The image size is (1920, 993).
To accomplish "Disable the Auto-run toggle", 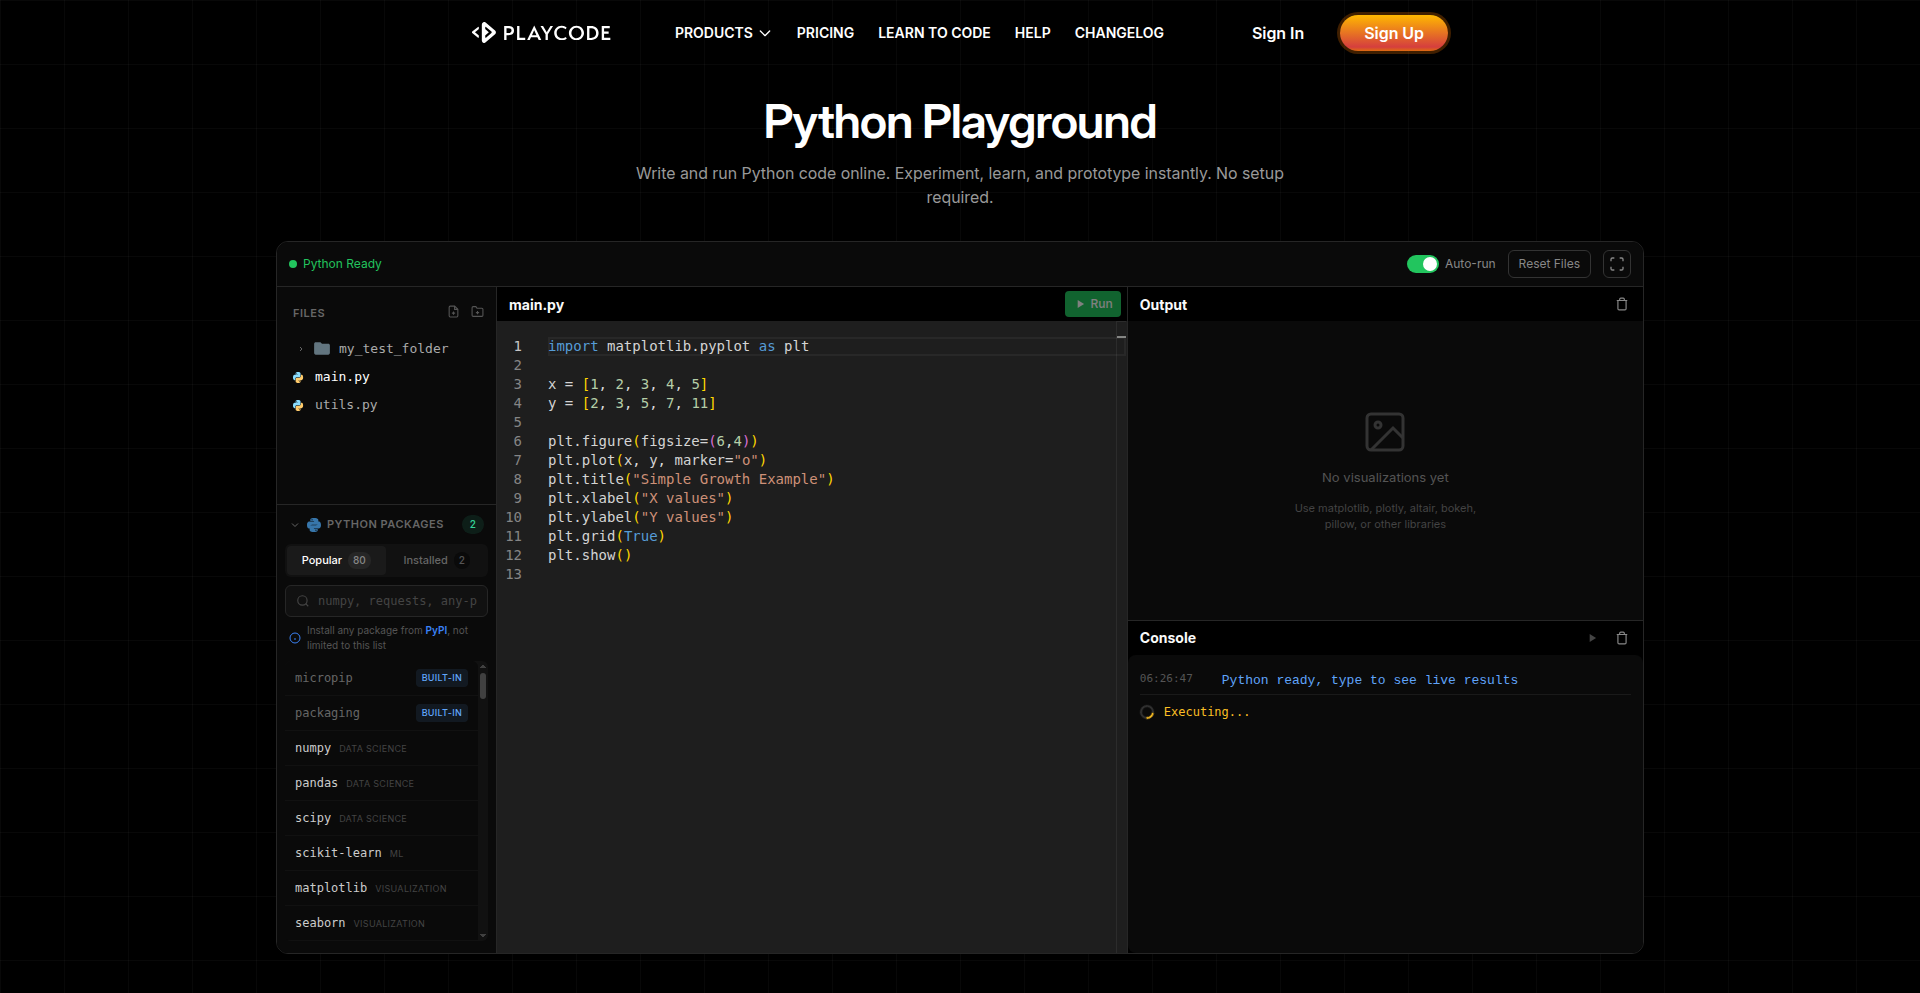I will point(1423,264).
